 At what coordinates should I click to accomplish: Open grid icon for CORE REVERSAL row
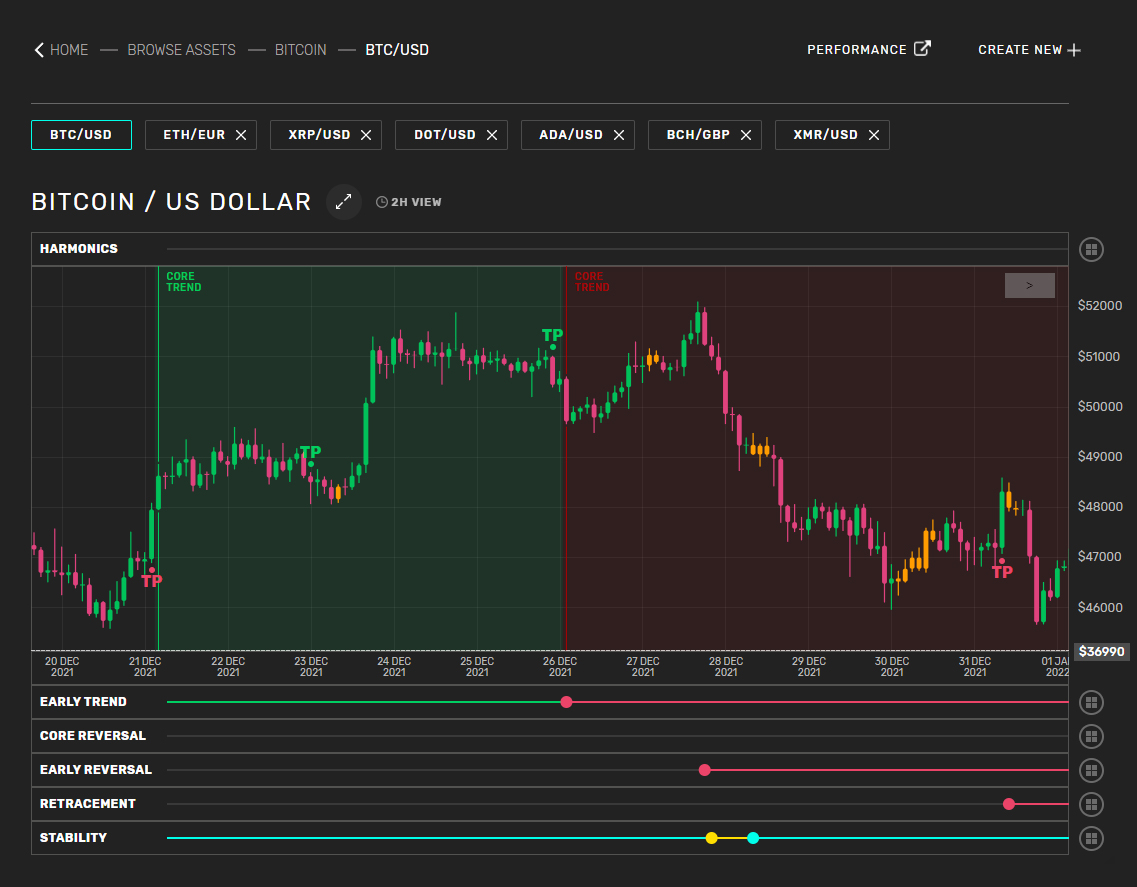coord(1091,736)
